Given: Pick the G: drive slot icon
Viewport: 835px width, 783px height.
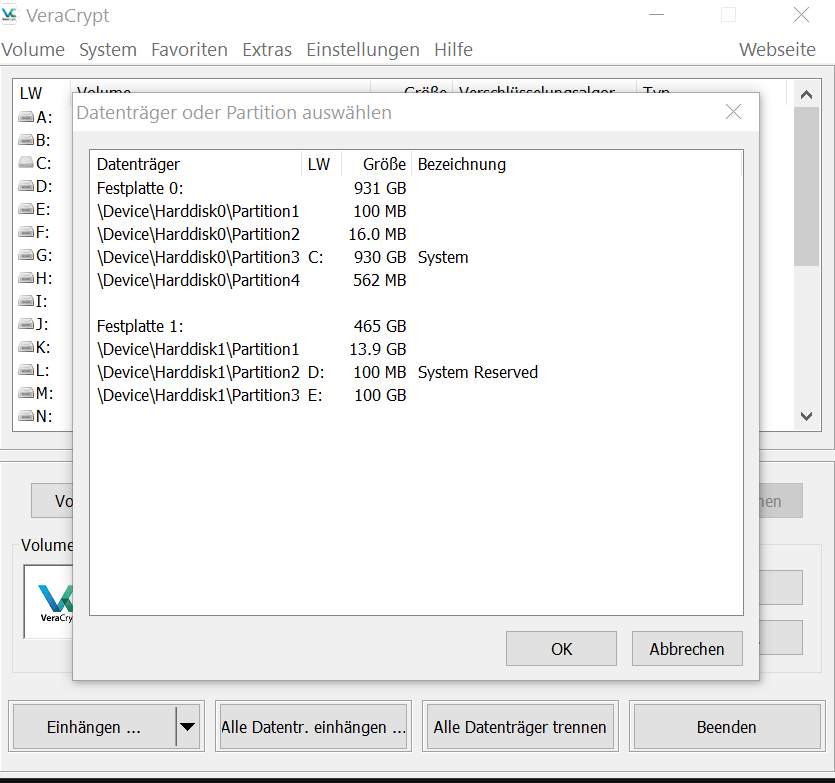Looking at the screenshot, I should coord(26,255).
